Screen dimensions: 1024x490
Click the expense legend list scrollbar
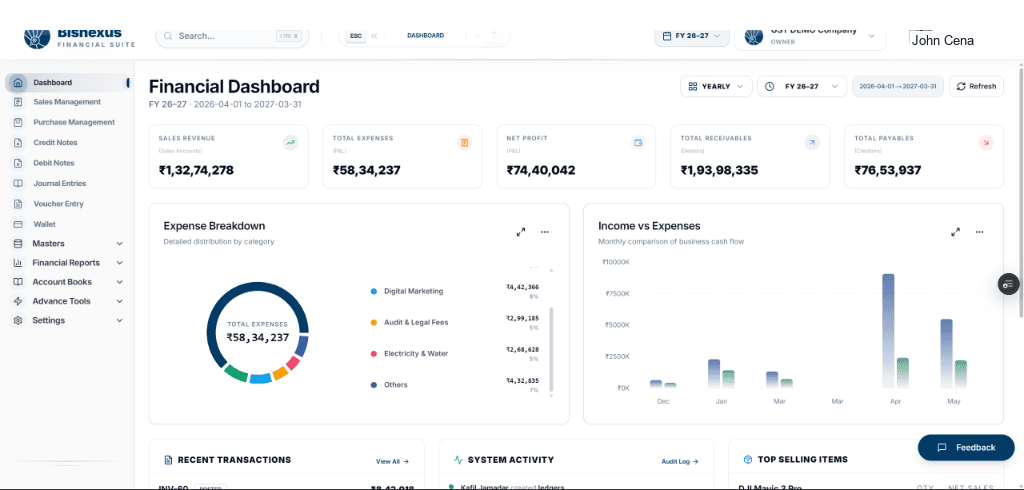coord(551,348)
